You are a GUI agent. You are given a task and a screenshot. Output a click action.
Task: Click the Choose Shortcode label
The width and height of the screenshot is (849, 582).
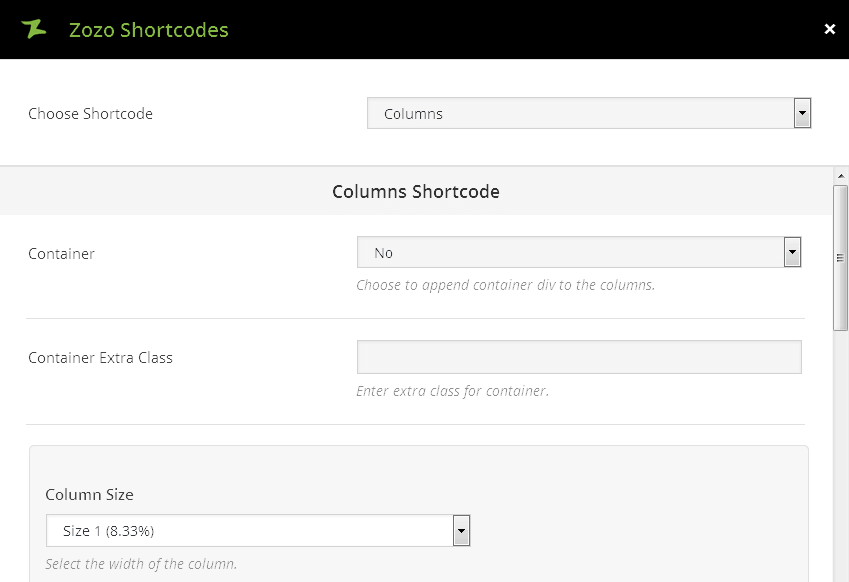91,114
